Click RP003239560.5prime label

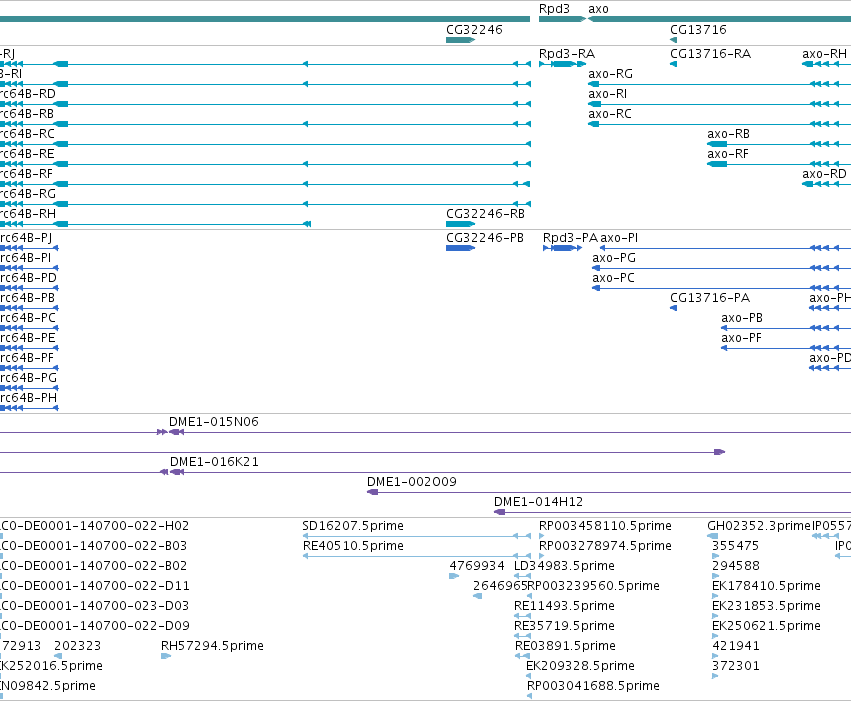point(594,586)
